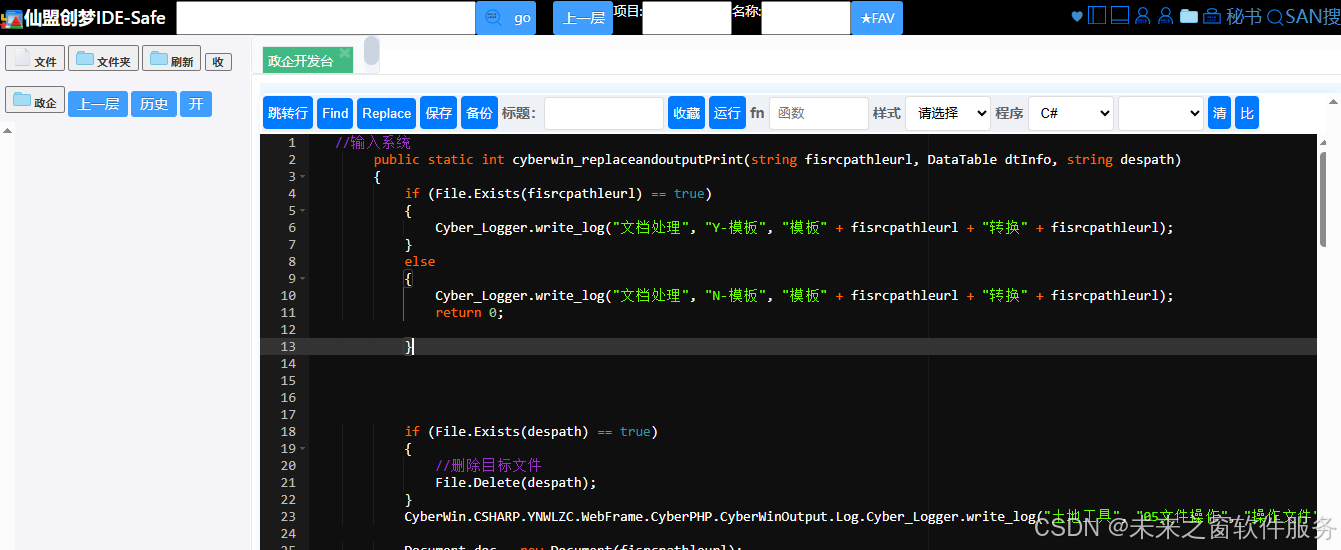Viewport: 1341px width, 550px height.
Task: Click the second user avatar icon
Action: (x=1165, y=16)
